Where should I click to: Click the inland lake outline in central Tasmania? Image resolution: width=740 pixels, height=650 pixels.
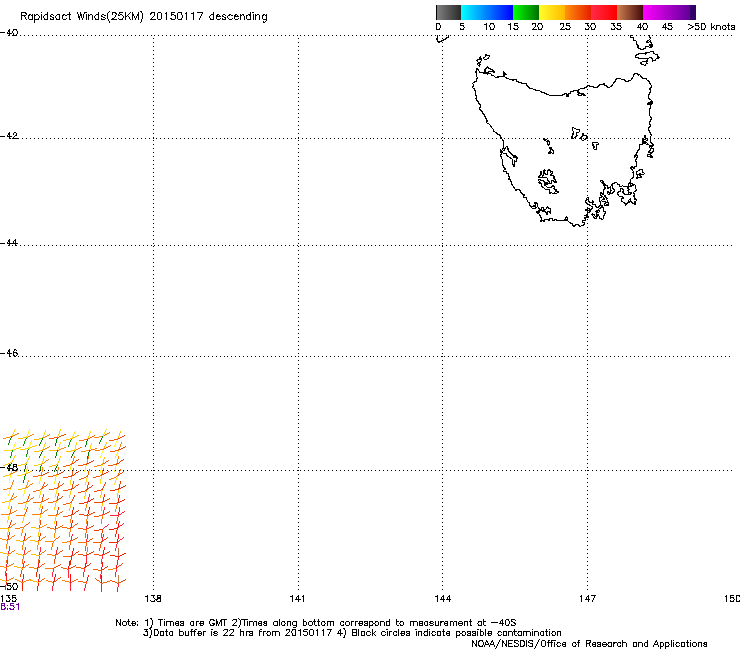point(548,181)
